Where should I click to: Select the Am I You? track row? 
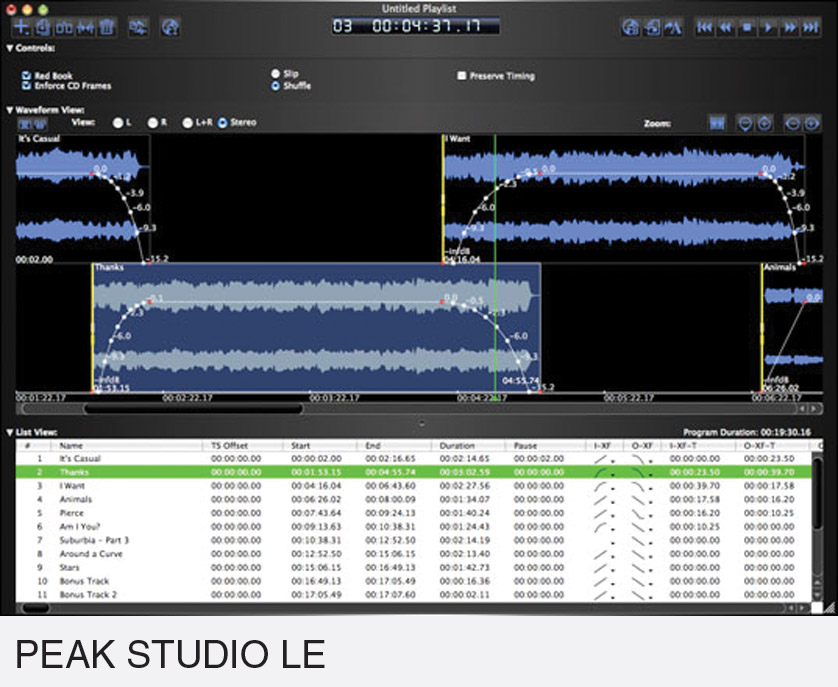(x=414, y=527)
